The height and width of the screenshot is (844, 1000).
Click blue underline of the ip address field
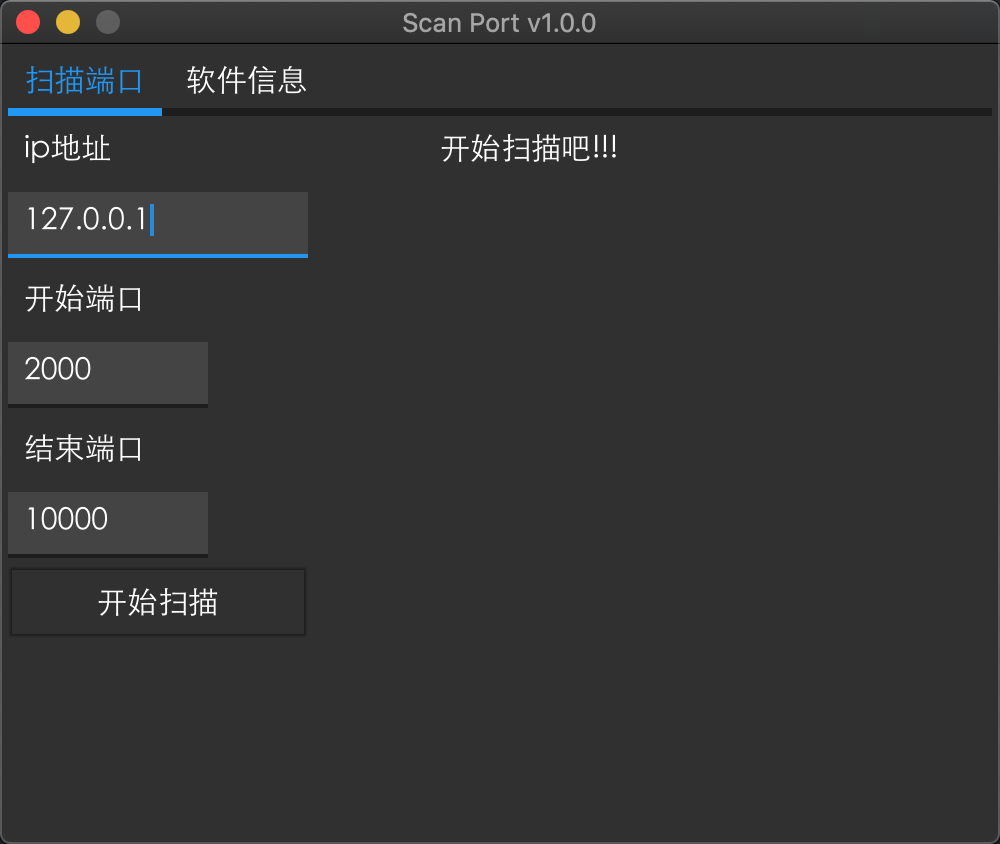(157, 256)
